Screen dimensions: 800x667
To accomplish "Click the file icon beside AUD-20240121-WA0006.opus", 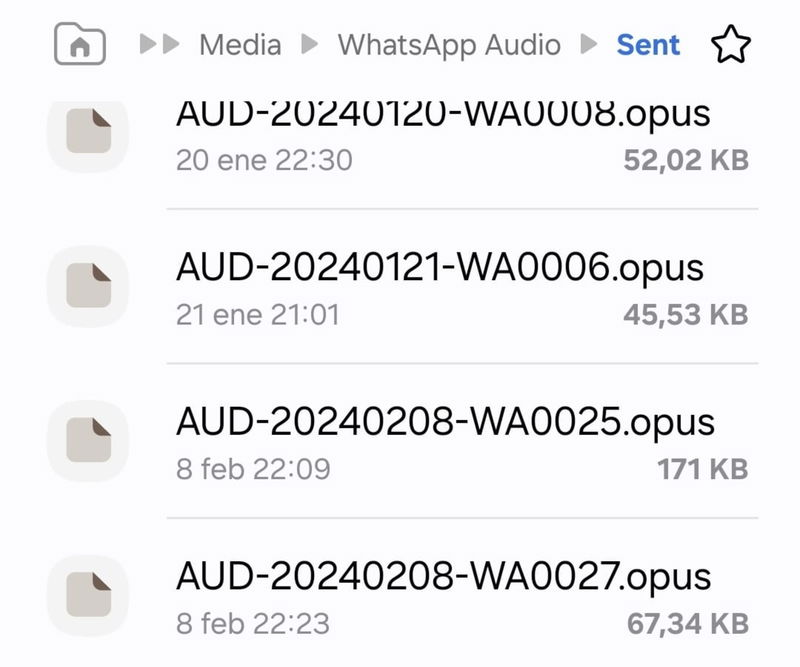I will (88, 287).
